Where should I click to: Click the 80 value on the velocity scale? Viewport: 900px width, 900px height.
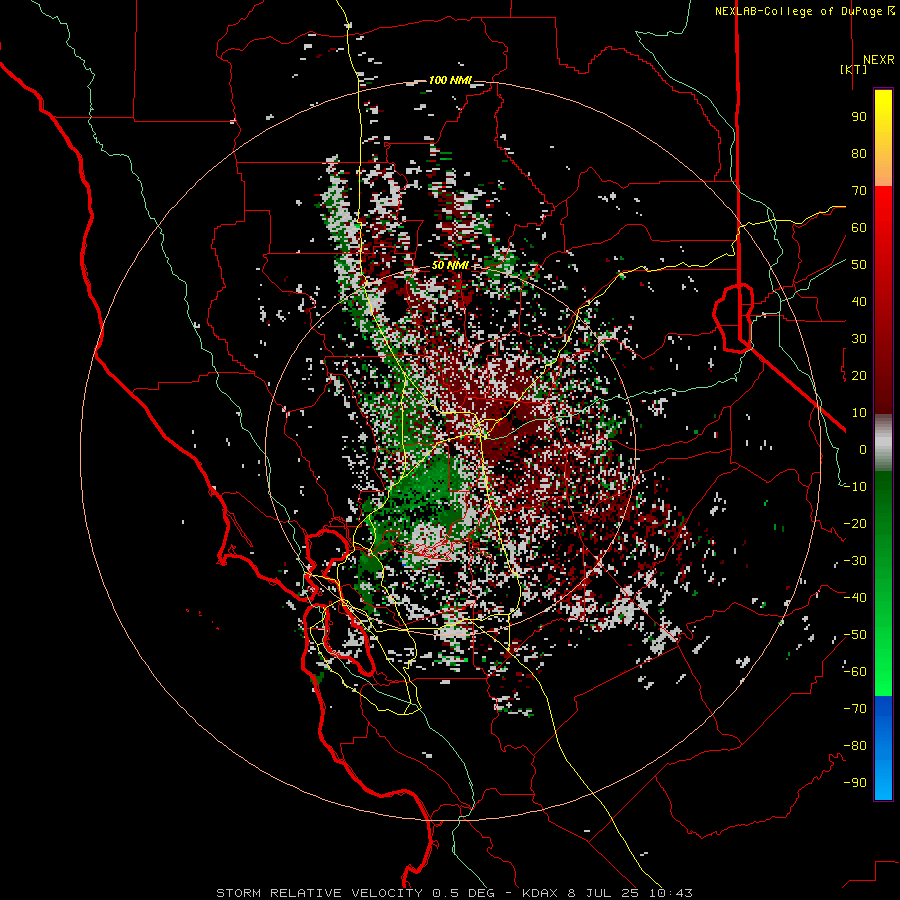(x=859, y=154)
